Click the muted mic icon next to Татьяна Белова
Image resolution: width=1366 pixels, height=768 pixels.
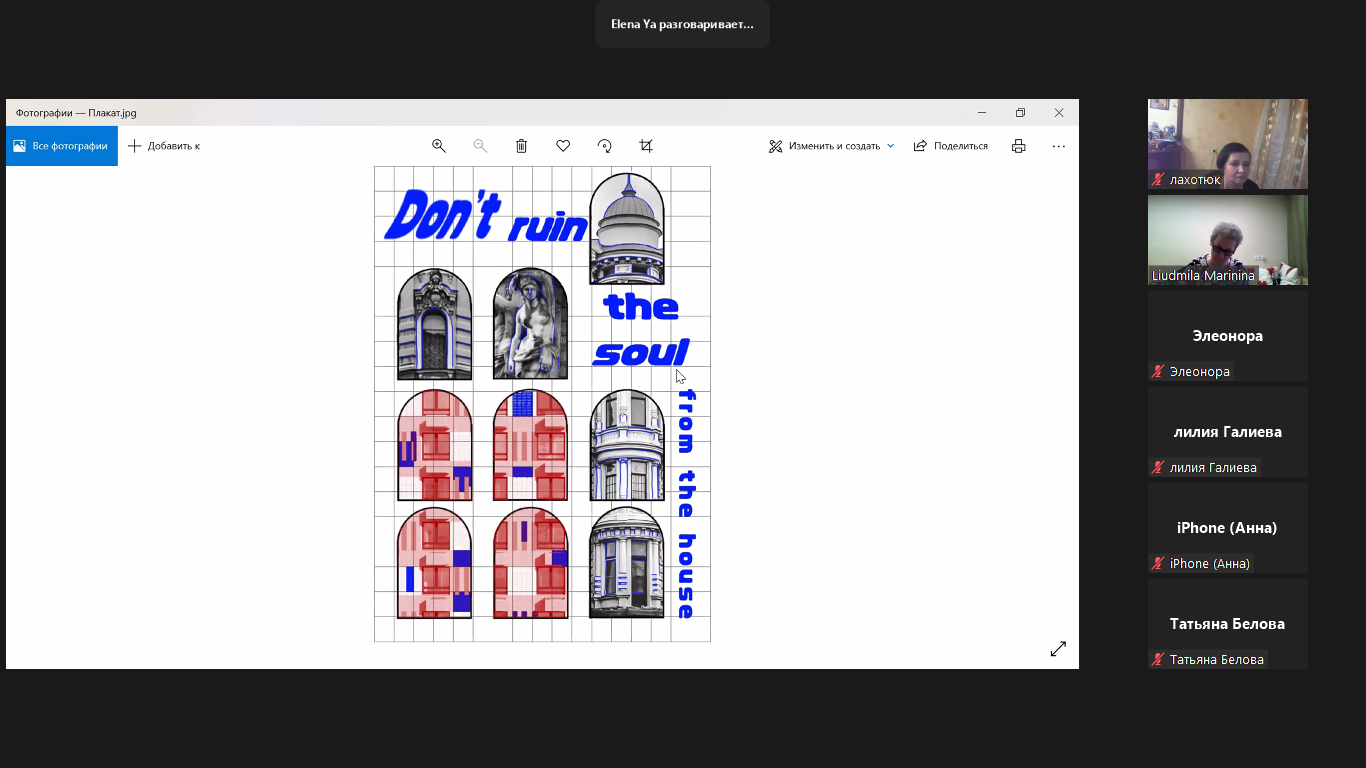(1158, 659)
